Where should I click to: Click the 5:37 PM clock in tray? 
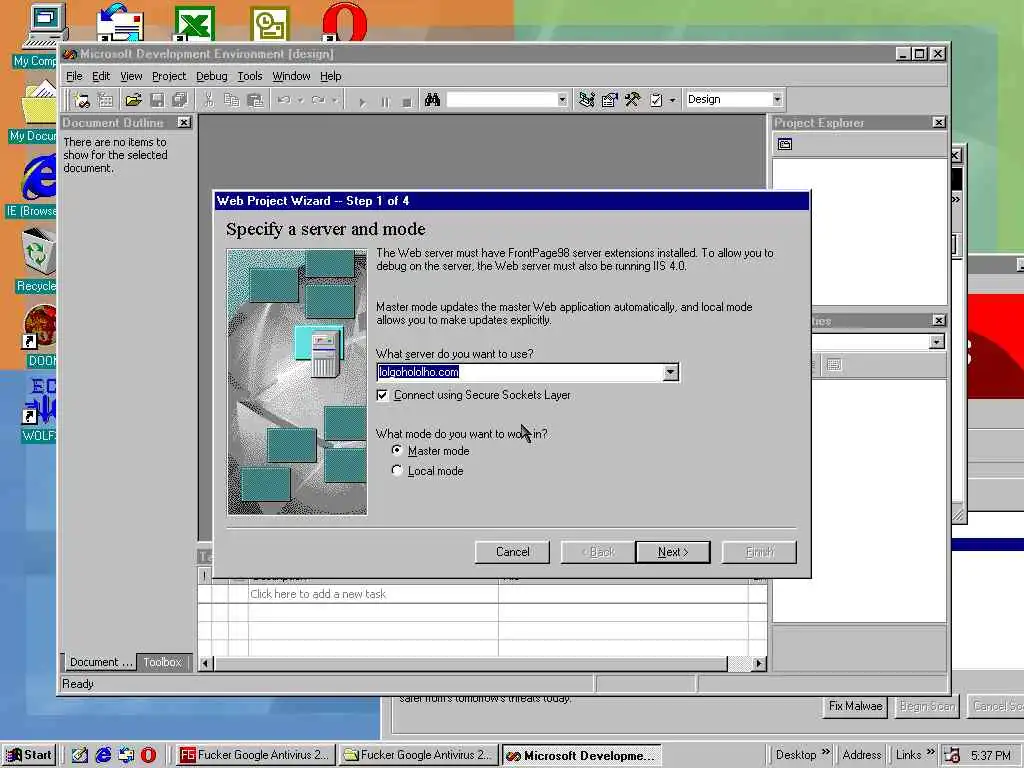tap(991, 756)
